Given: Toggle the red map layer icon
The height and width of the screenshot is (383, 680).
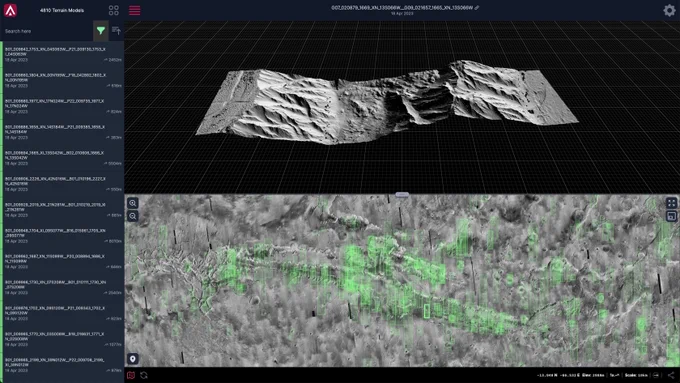Looking at the screenshot, I should click(131, 375).
